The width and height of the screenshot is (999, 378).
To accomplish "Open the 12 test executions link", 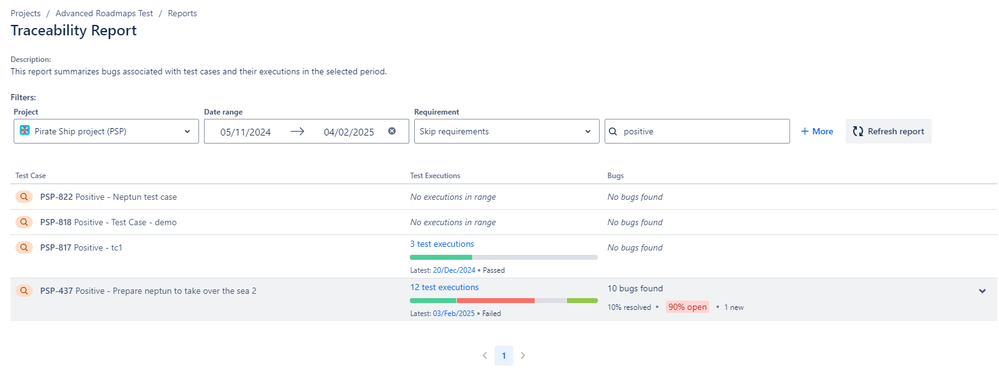I will 444,287.
